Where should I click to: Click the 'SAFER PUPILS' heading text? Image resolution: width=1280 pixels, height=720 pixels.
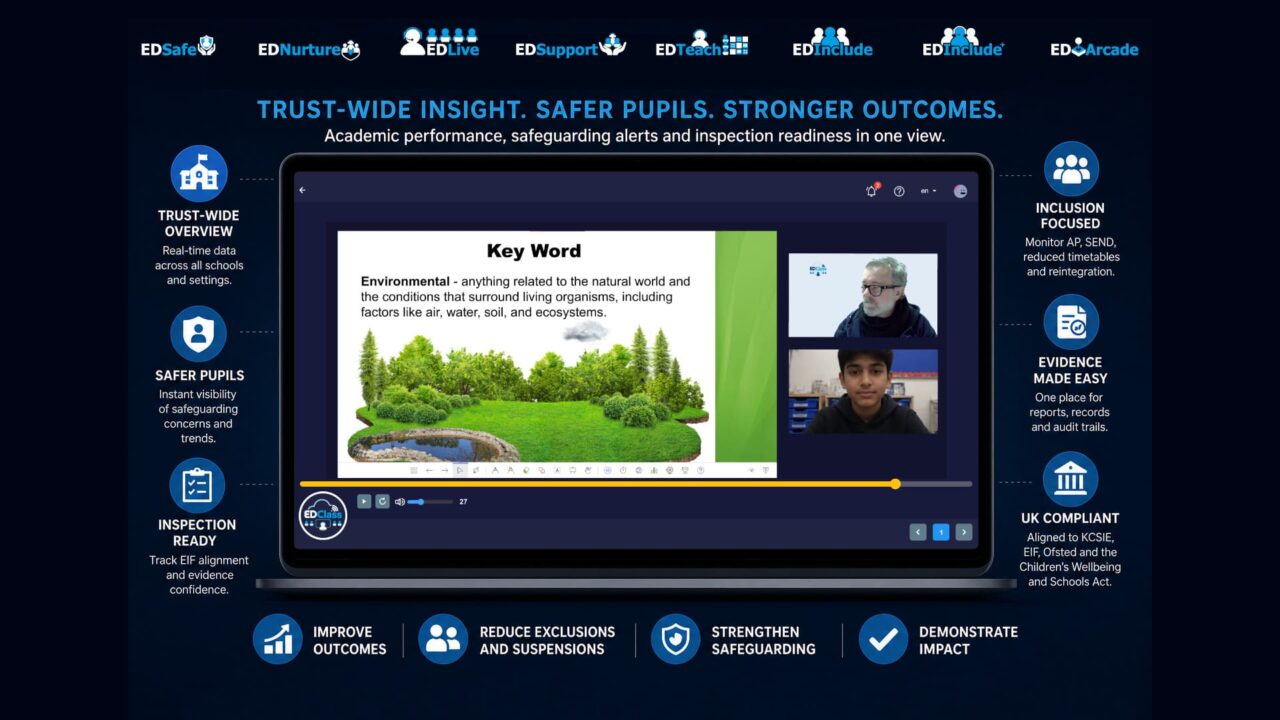pos(200,375)
